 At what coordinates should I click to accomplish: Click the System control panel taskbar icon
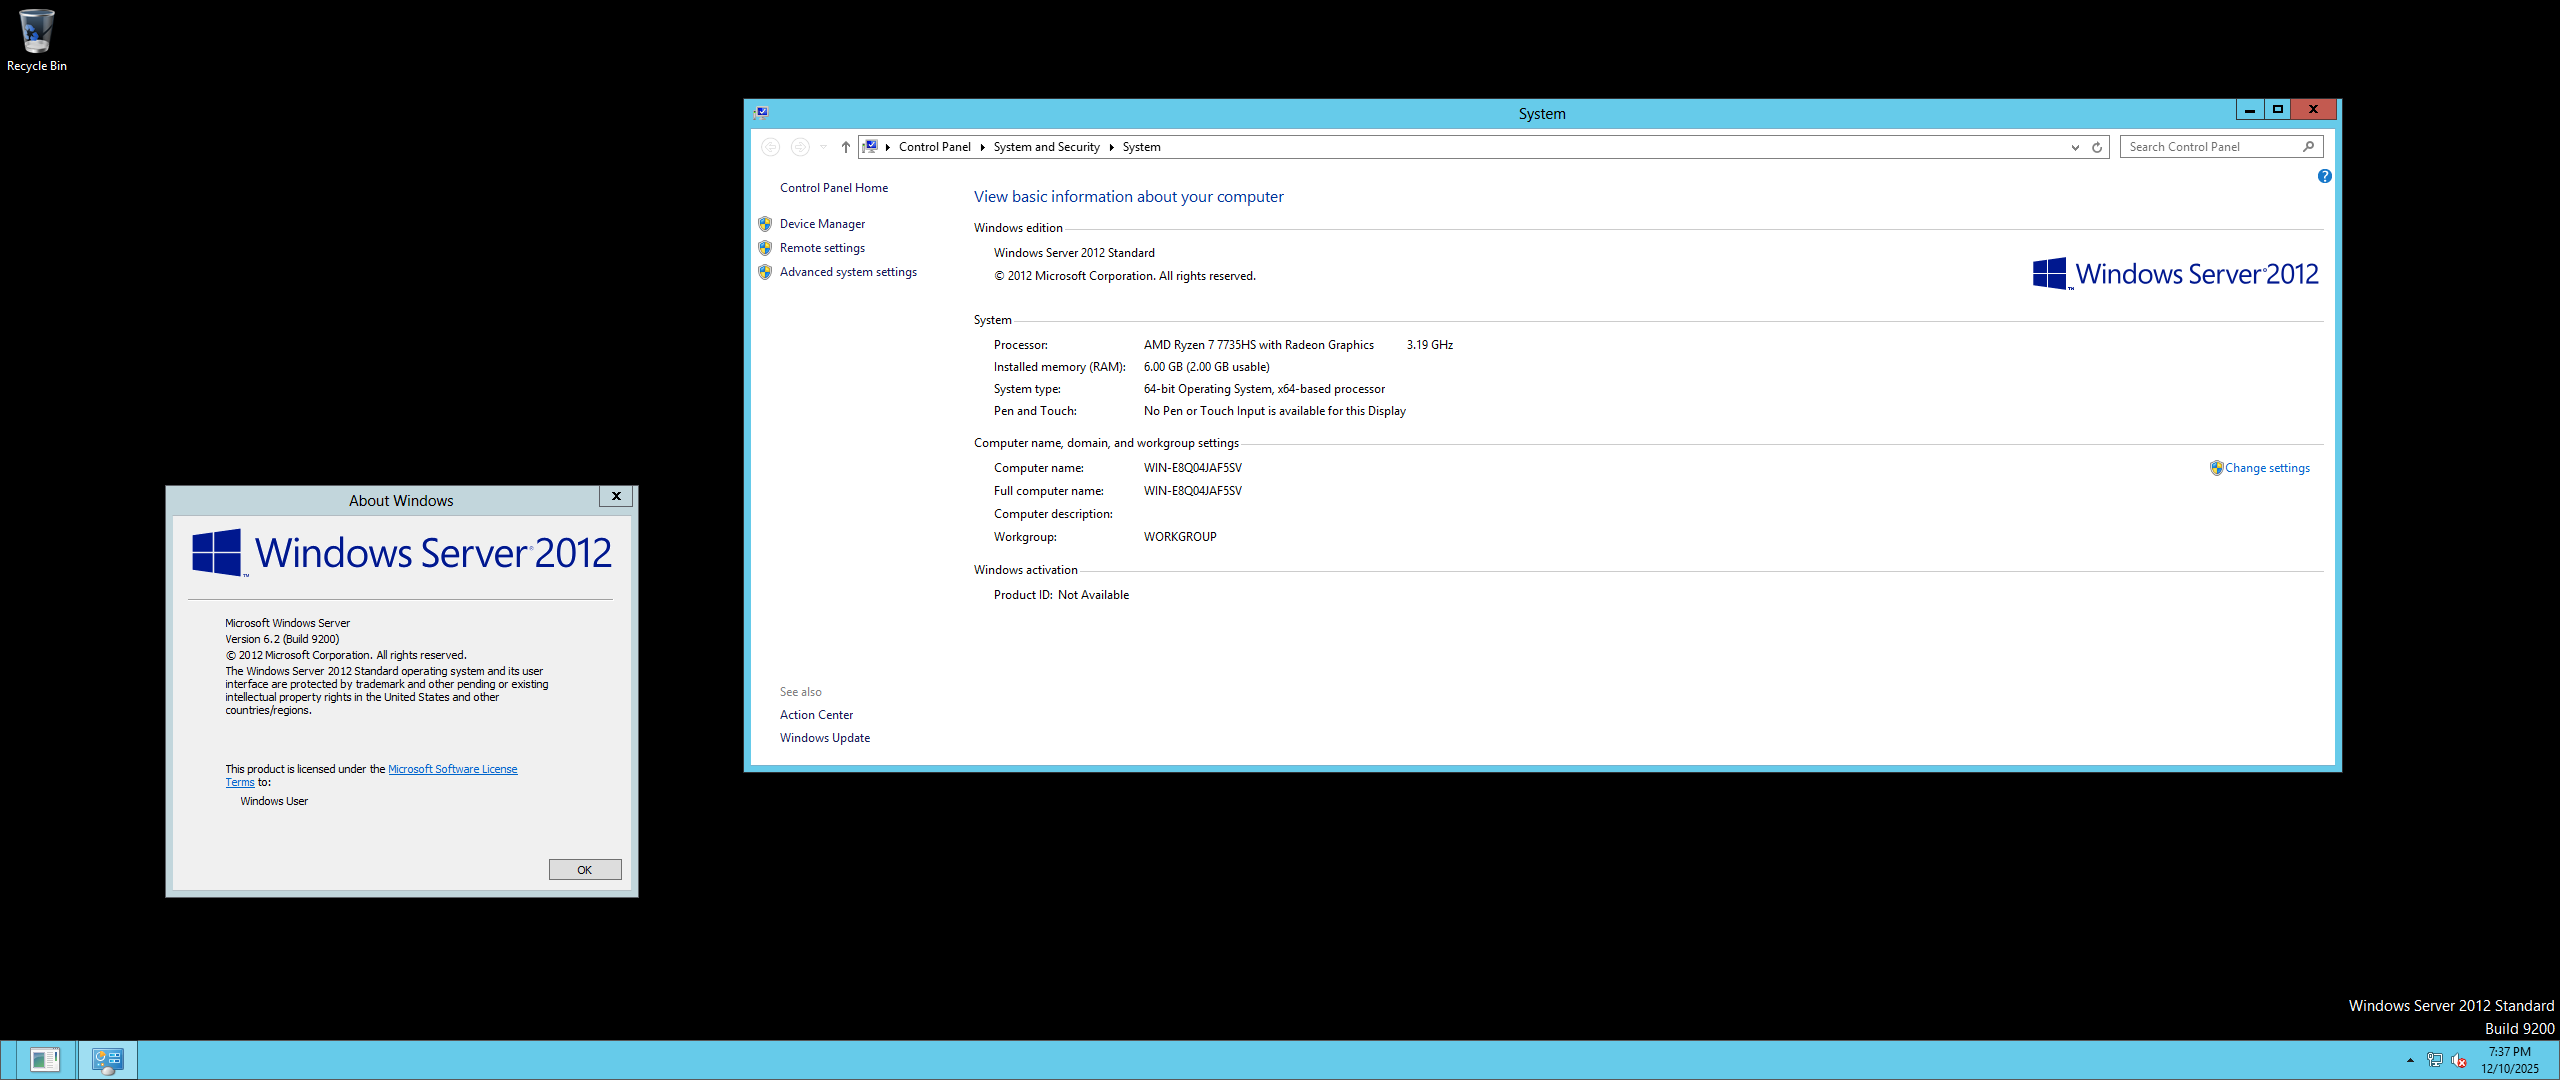pyautogui.click(x=107, y=1060)
